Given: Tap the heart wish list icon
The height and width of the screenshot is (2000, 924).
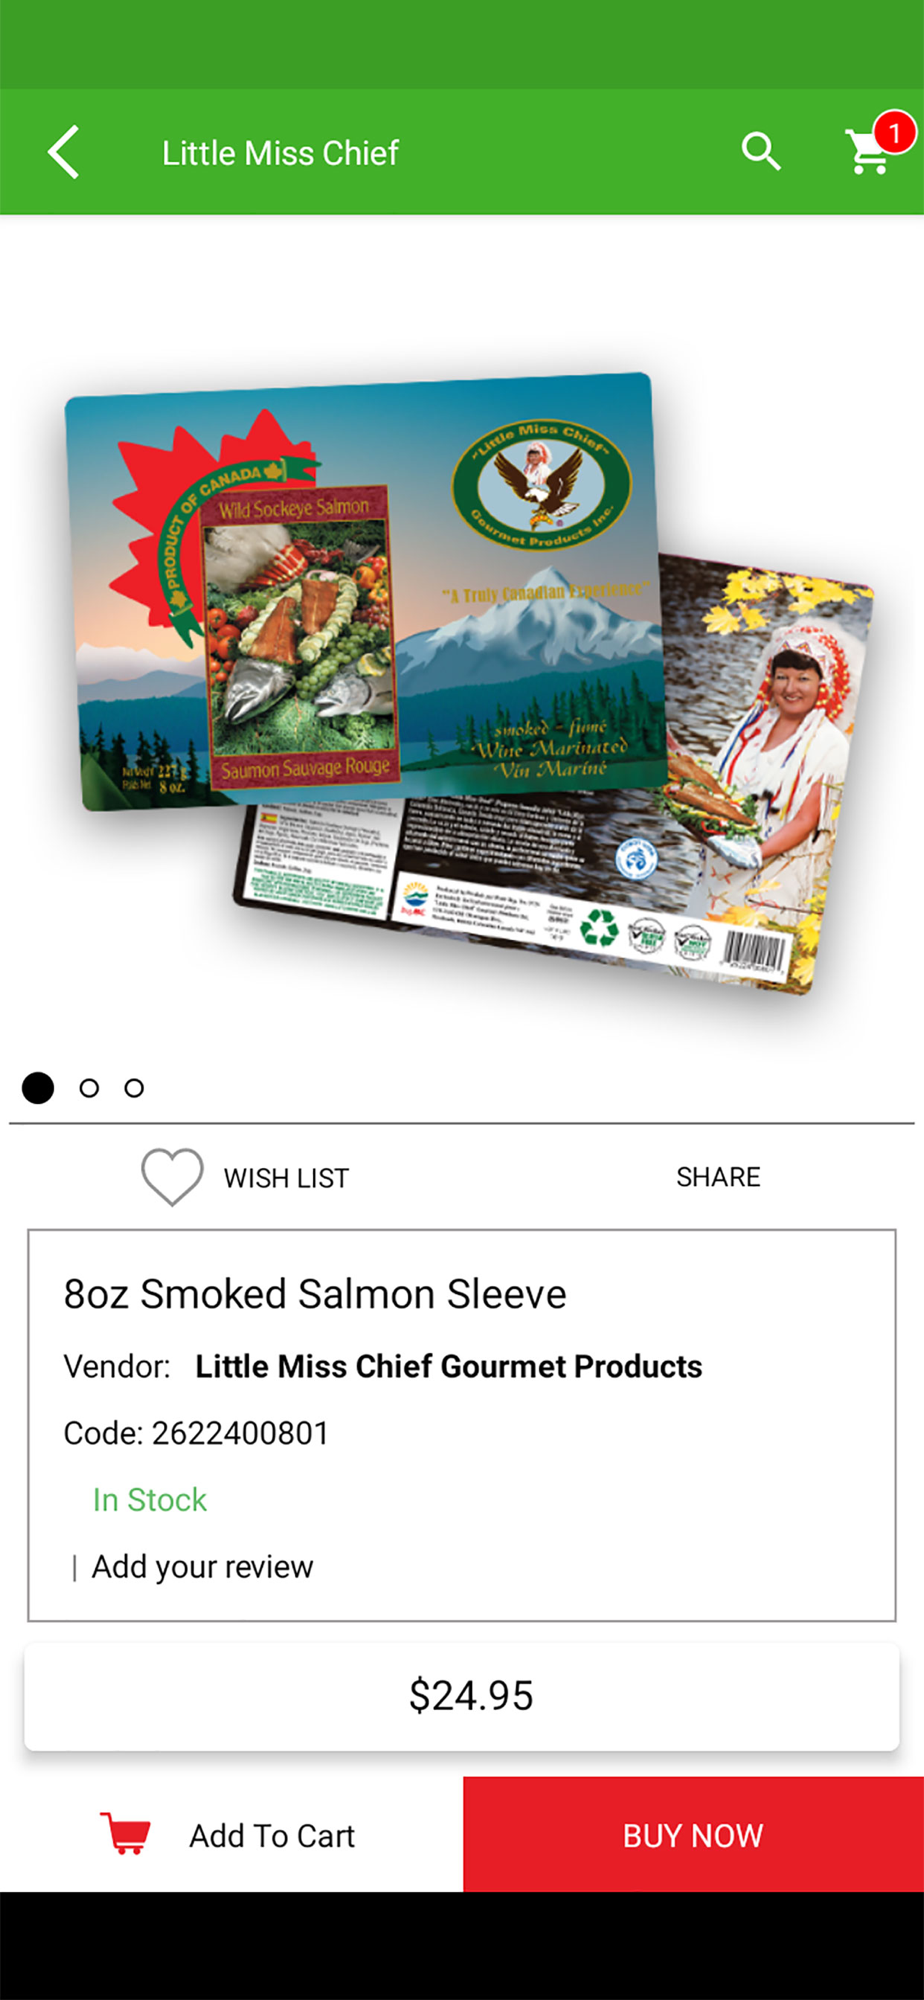Looking at the screenshot, I should 172,1177.
